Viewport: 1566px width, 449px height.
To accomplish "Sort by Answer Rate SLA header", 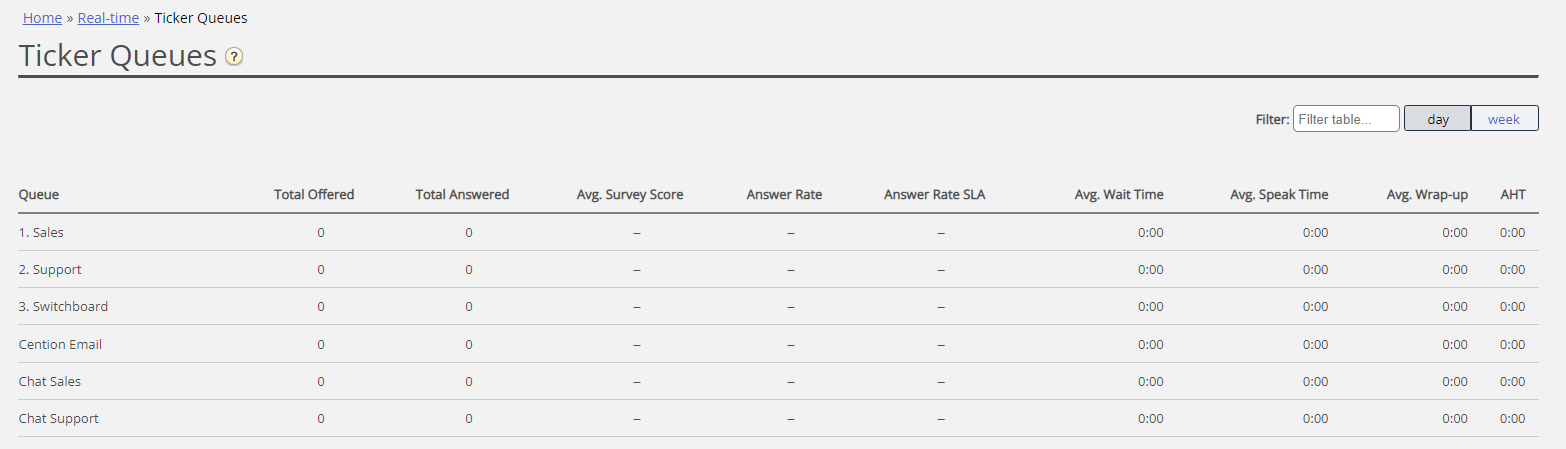I will [x=934, y=195].
